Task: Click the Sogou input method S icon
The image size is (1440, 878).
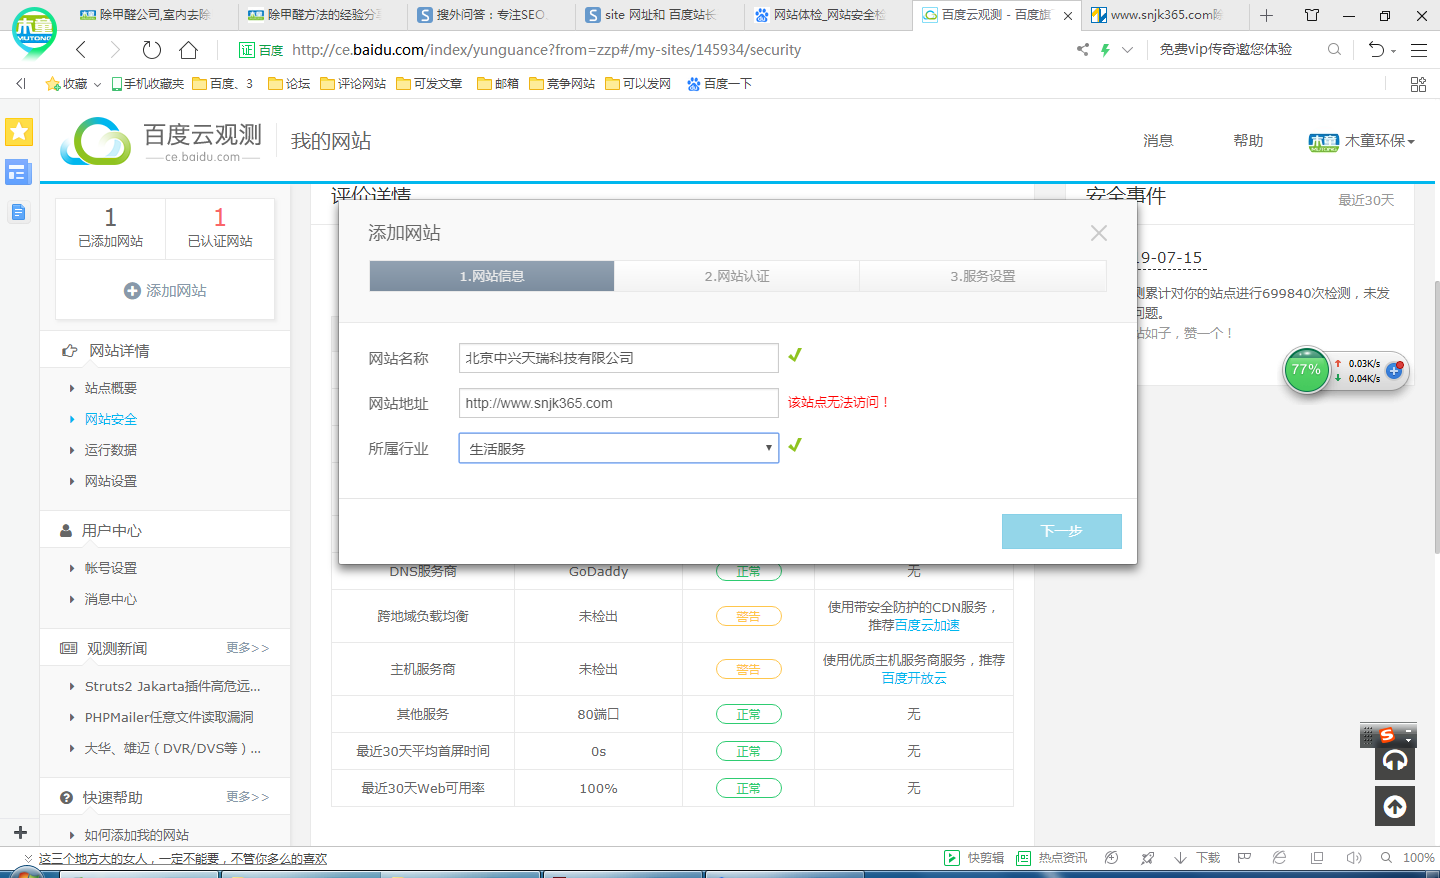Action: (1386, 735)
